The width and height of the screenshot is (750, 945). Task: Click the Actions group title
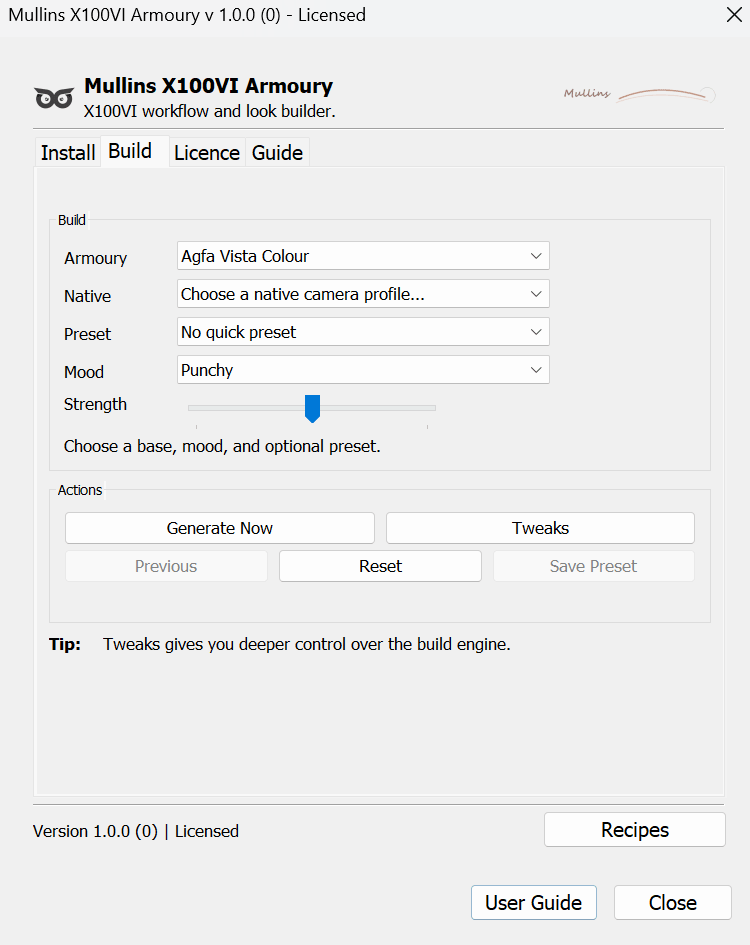coord(80,490)
